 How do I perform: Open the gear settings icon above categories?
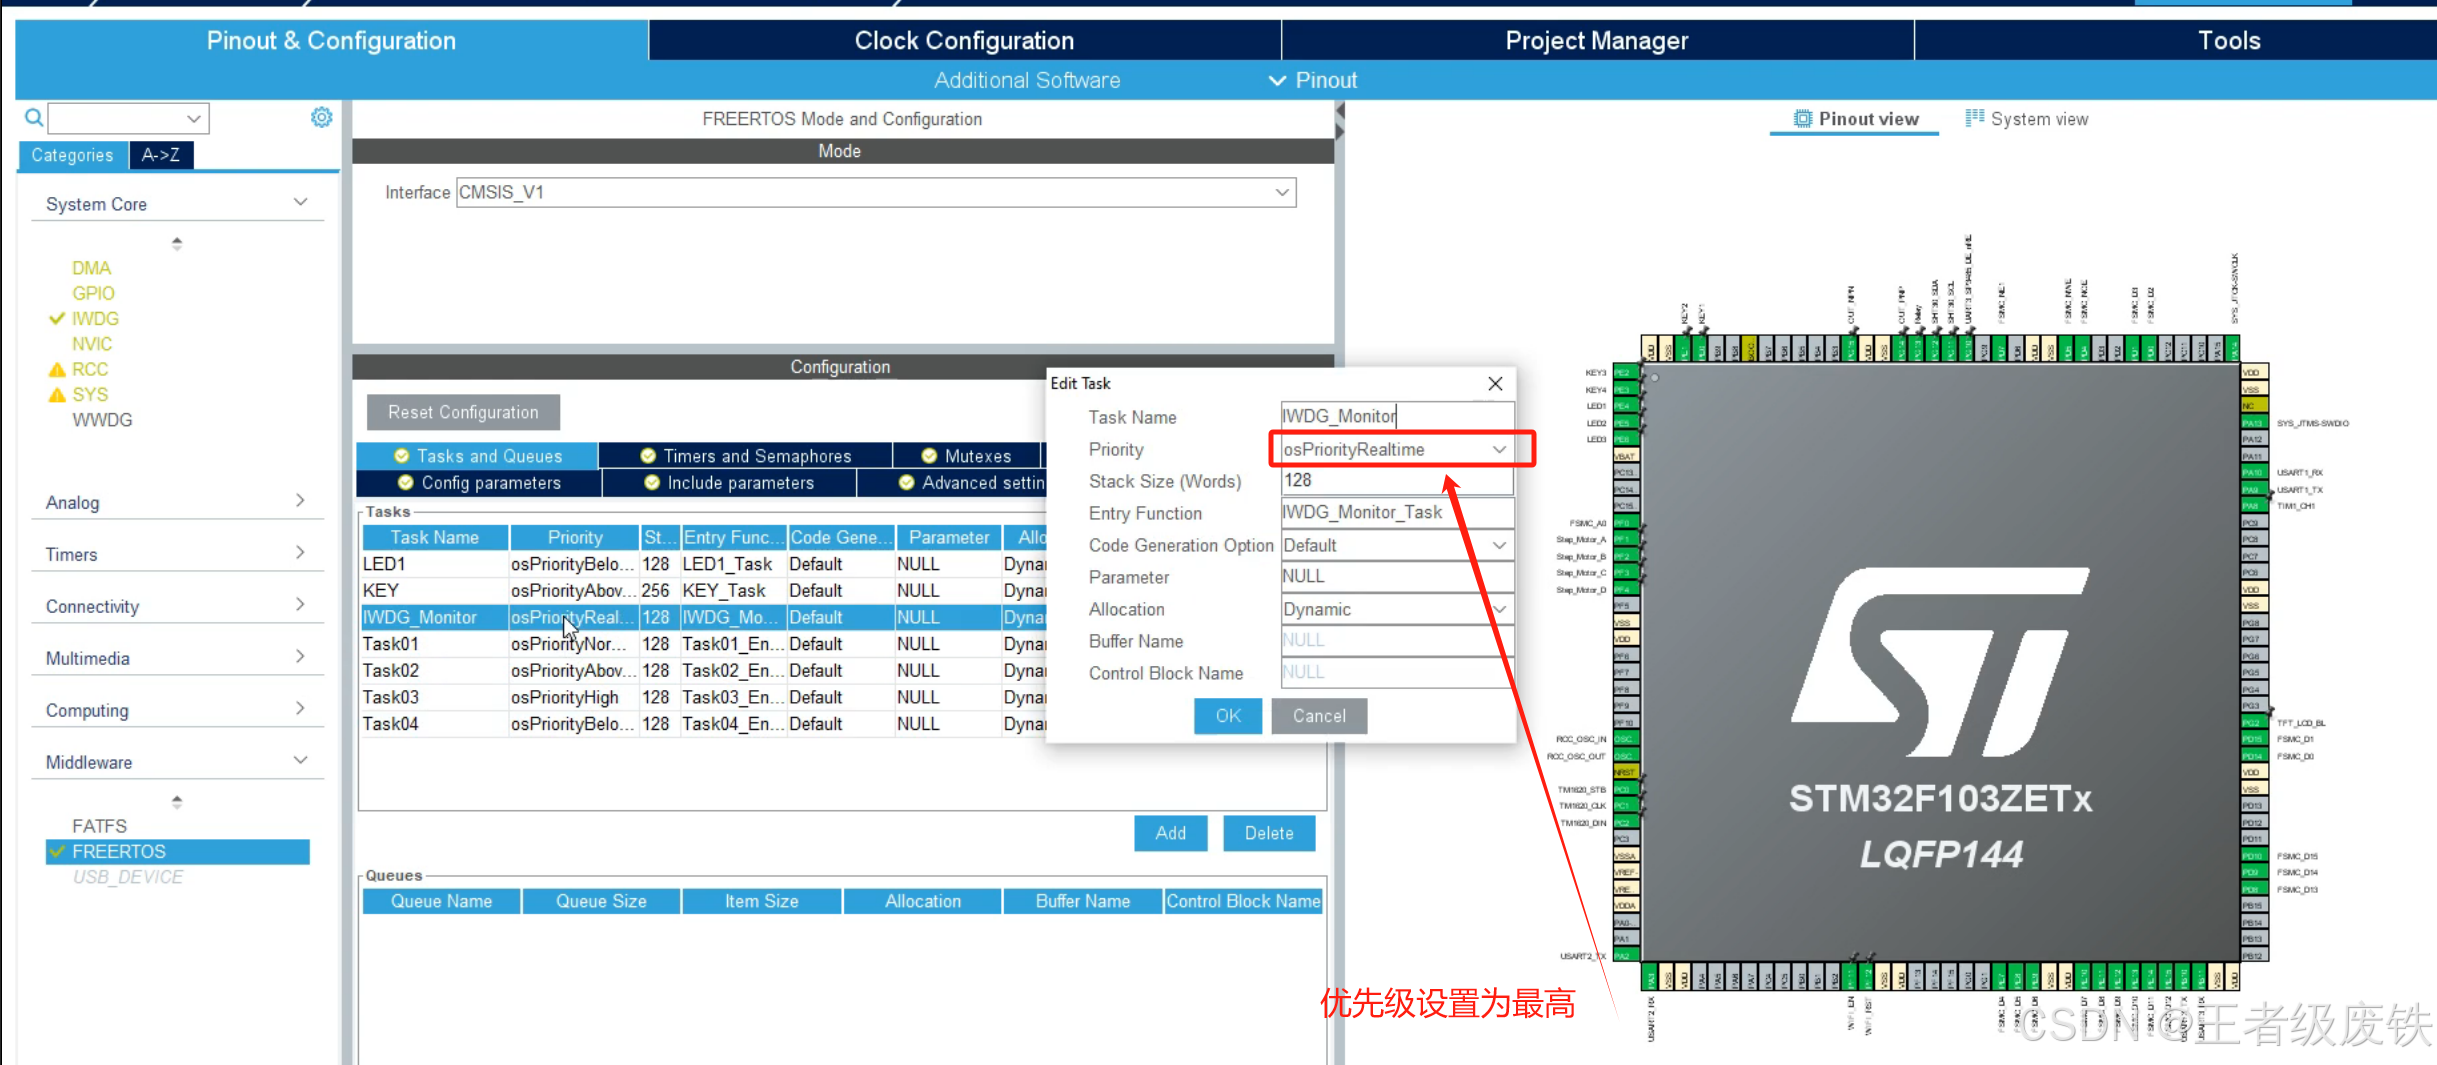click(321, 117)
